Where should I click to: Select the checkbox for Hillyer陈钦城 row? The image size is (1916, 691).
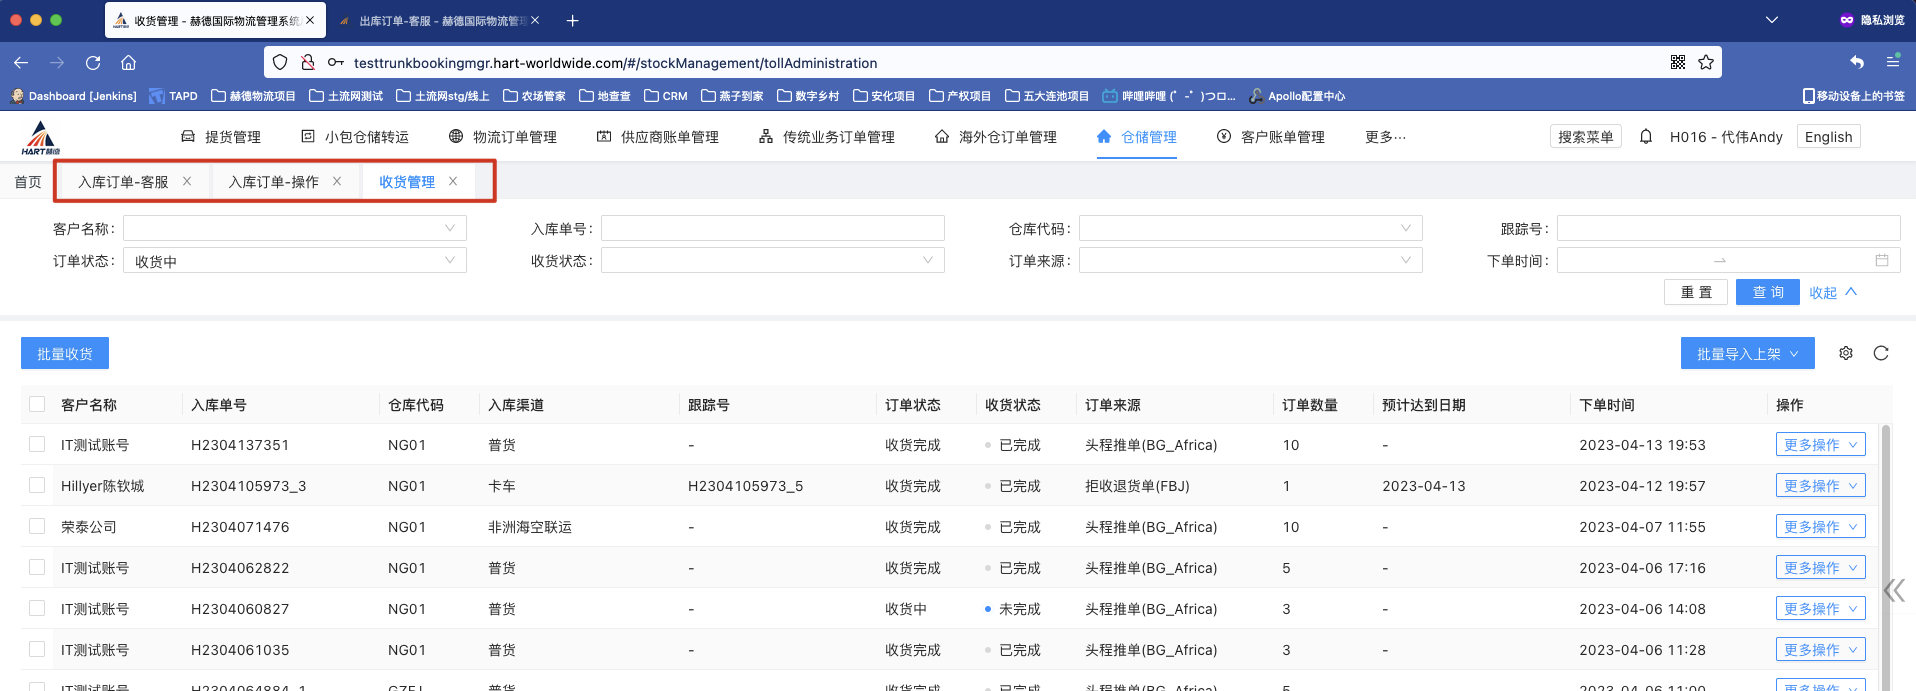37,486
